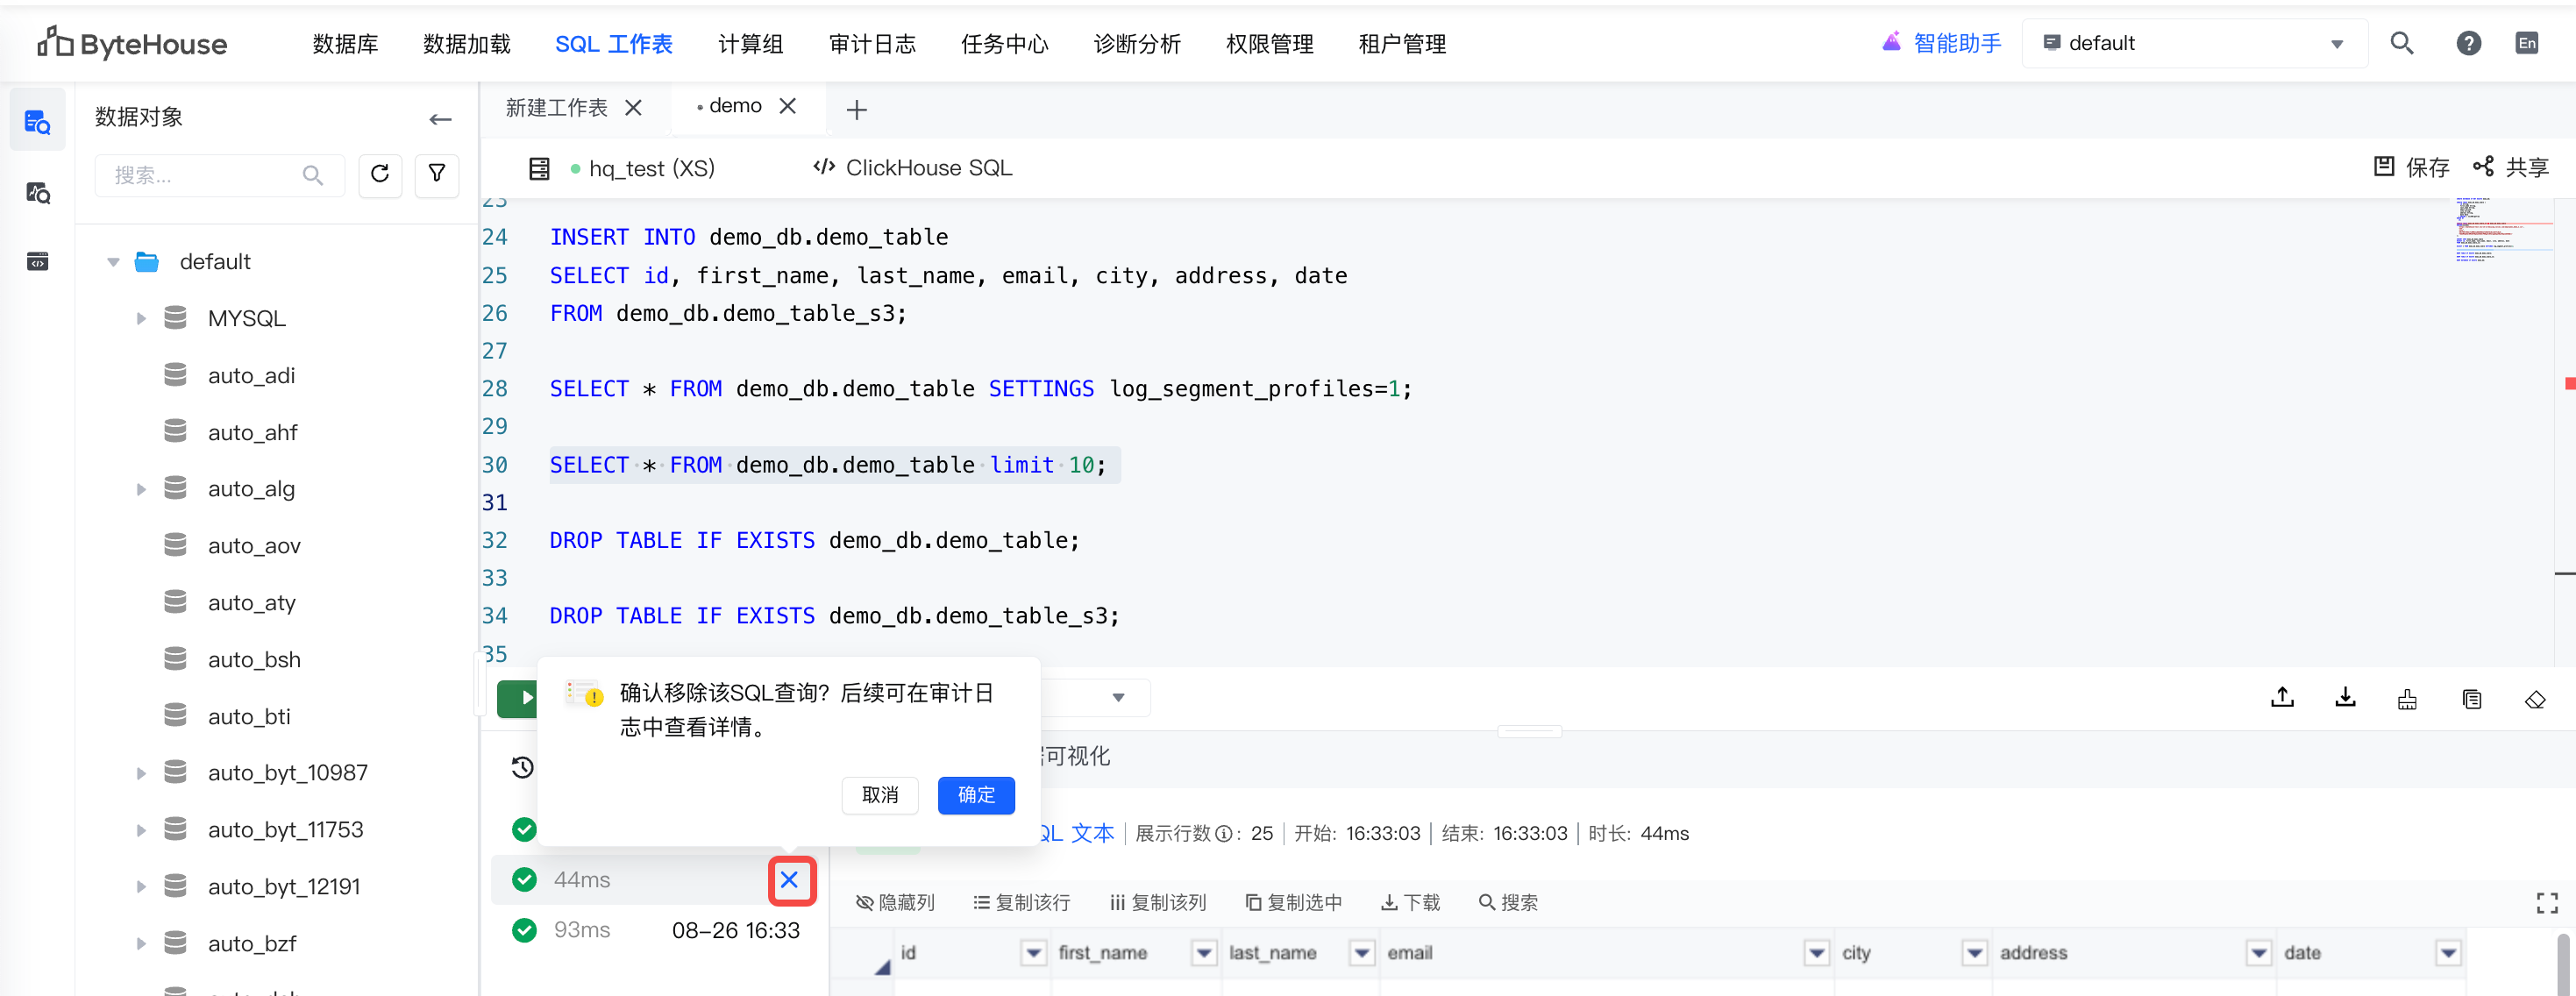
Task: Confirm removal with 确定 button
Action: (x=976, y=795)
